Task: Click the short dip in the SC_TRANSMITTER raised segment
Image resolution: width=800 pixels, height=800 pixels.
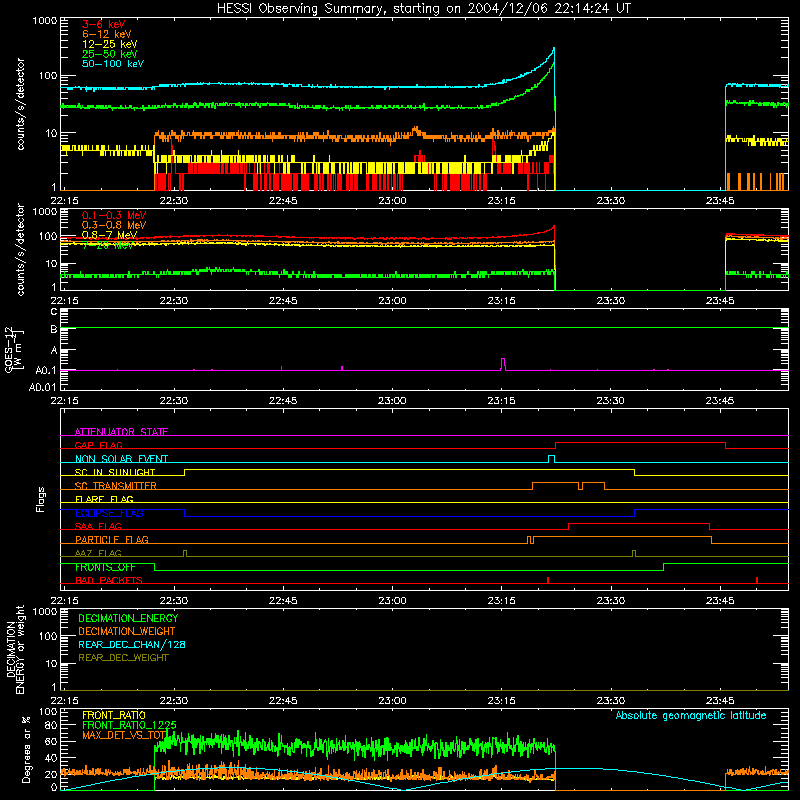Action: tap(581, 486)
